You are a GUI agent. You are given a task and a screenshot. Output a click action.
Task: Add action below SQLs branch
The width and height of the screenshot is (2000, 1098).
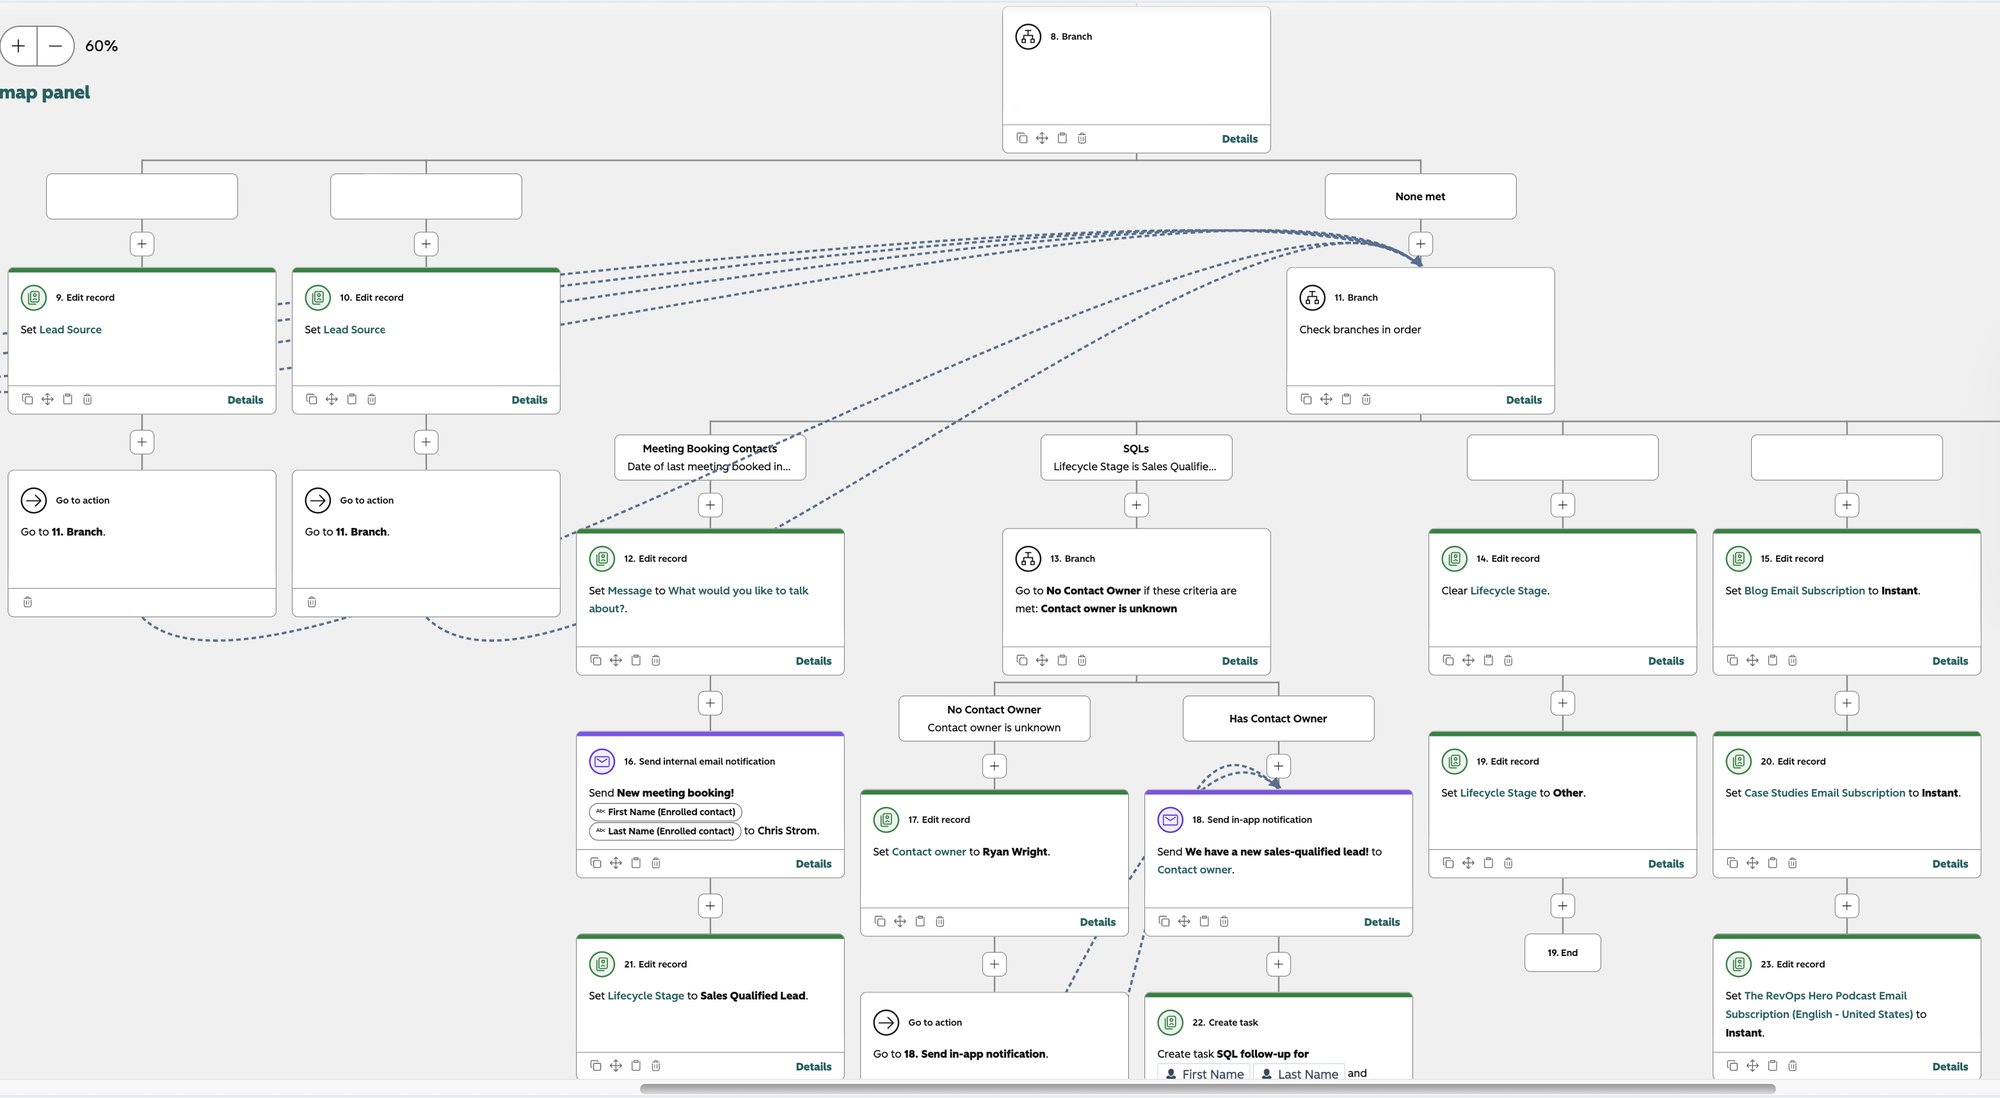point(1136,505)
